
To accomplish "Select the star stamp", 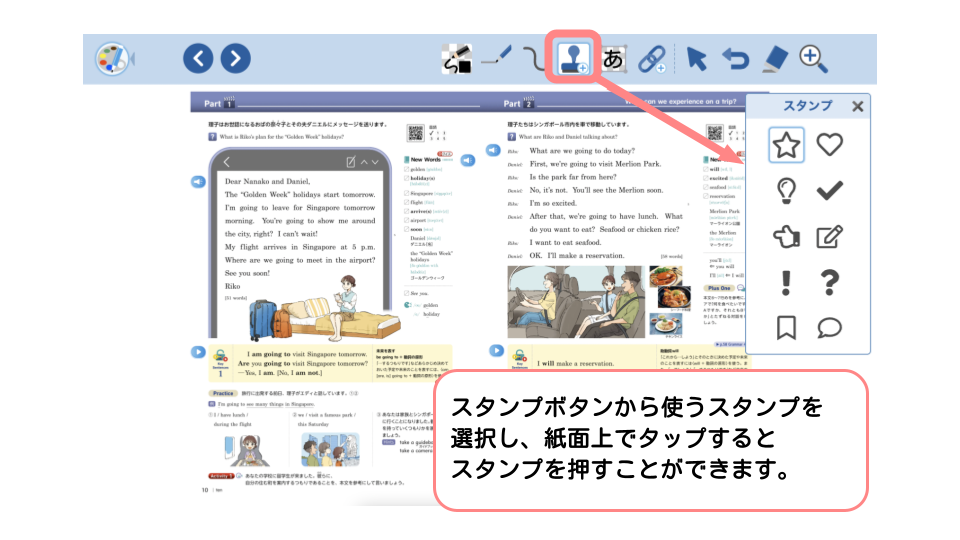I will (x=787, y=146).
